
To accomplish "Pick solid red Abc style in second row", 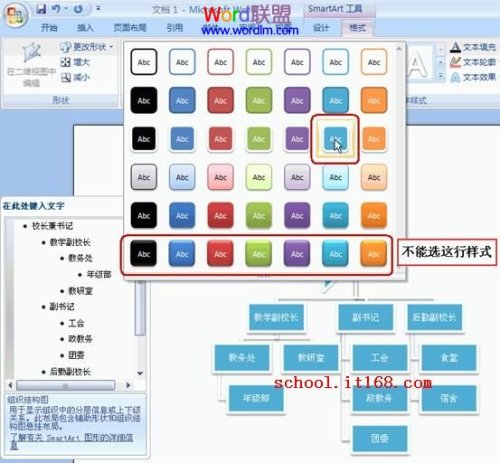I will 220,100.
